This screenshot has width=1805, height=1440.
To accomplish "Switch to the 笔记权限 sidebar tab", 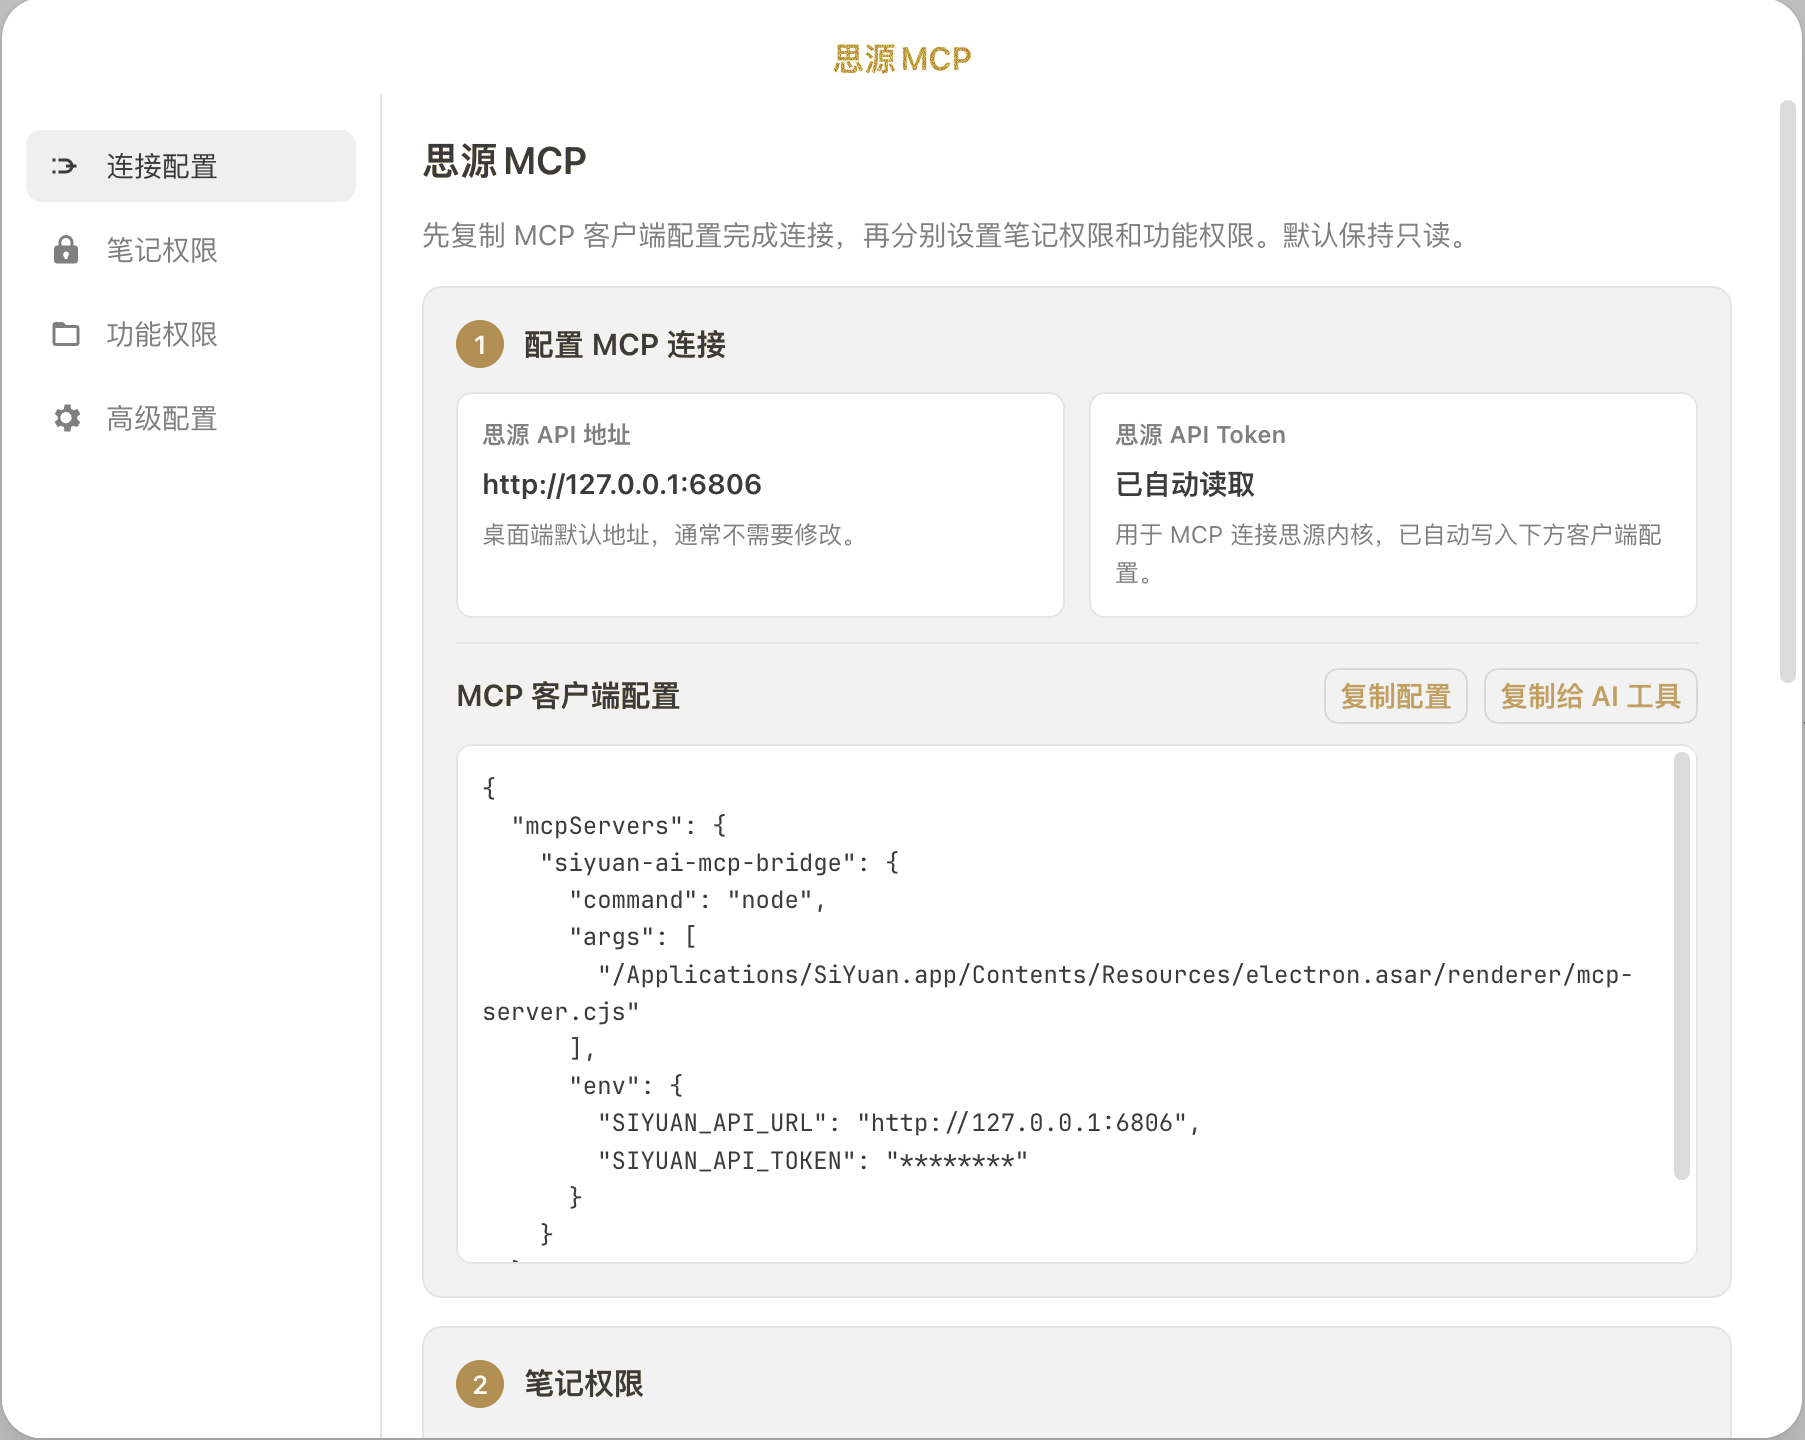I will click(x=191, y=250).
